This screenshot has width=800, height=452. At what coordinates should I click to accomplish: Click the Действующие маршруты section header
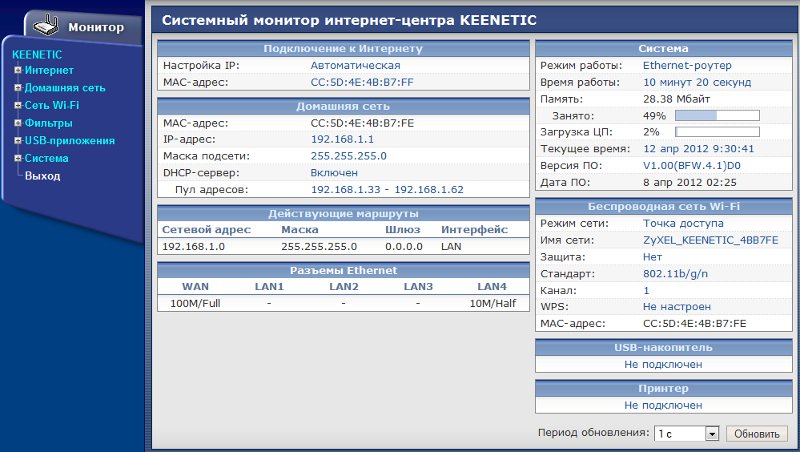(x=343, y=214)
